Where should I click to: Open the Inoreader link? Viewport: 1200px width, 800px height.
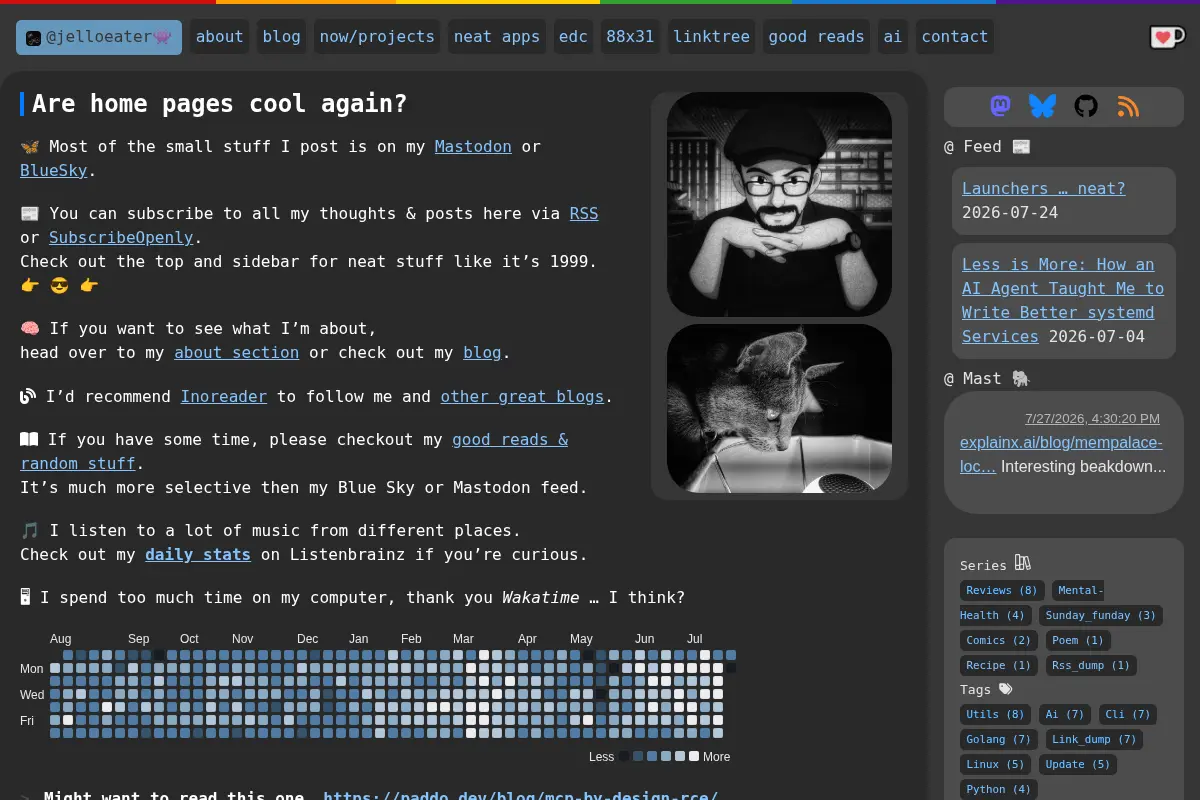[224, 397]
